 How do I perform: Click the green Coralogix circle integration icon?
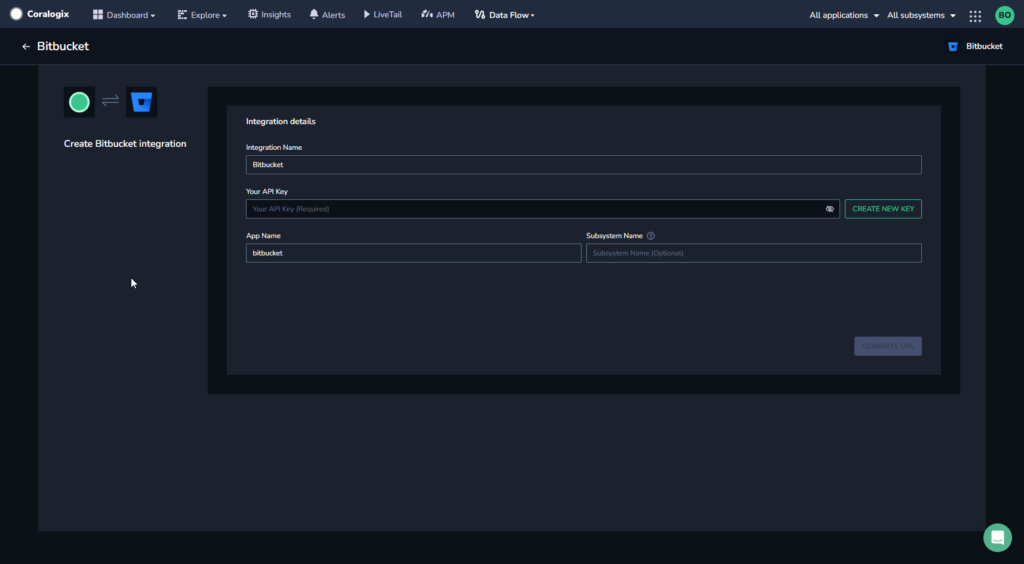79,102
